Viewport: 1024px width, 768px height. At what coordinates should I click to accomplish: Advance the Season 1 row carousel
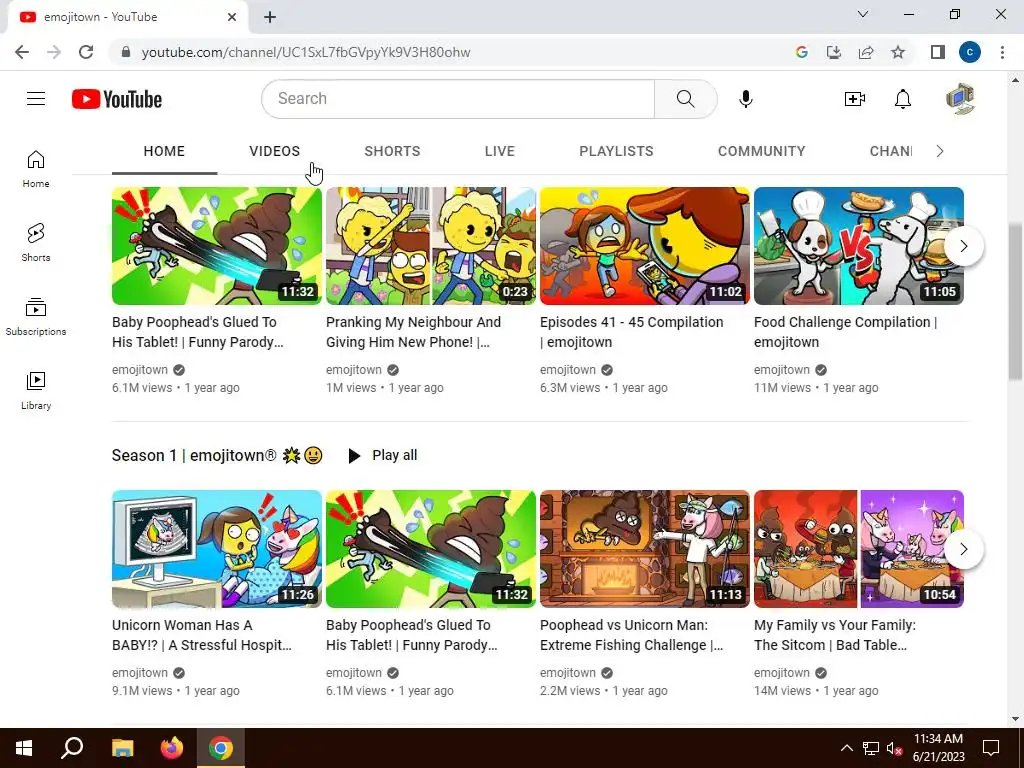point(964,549)
